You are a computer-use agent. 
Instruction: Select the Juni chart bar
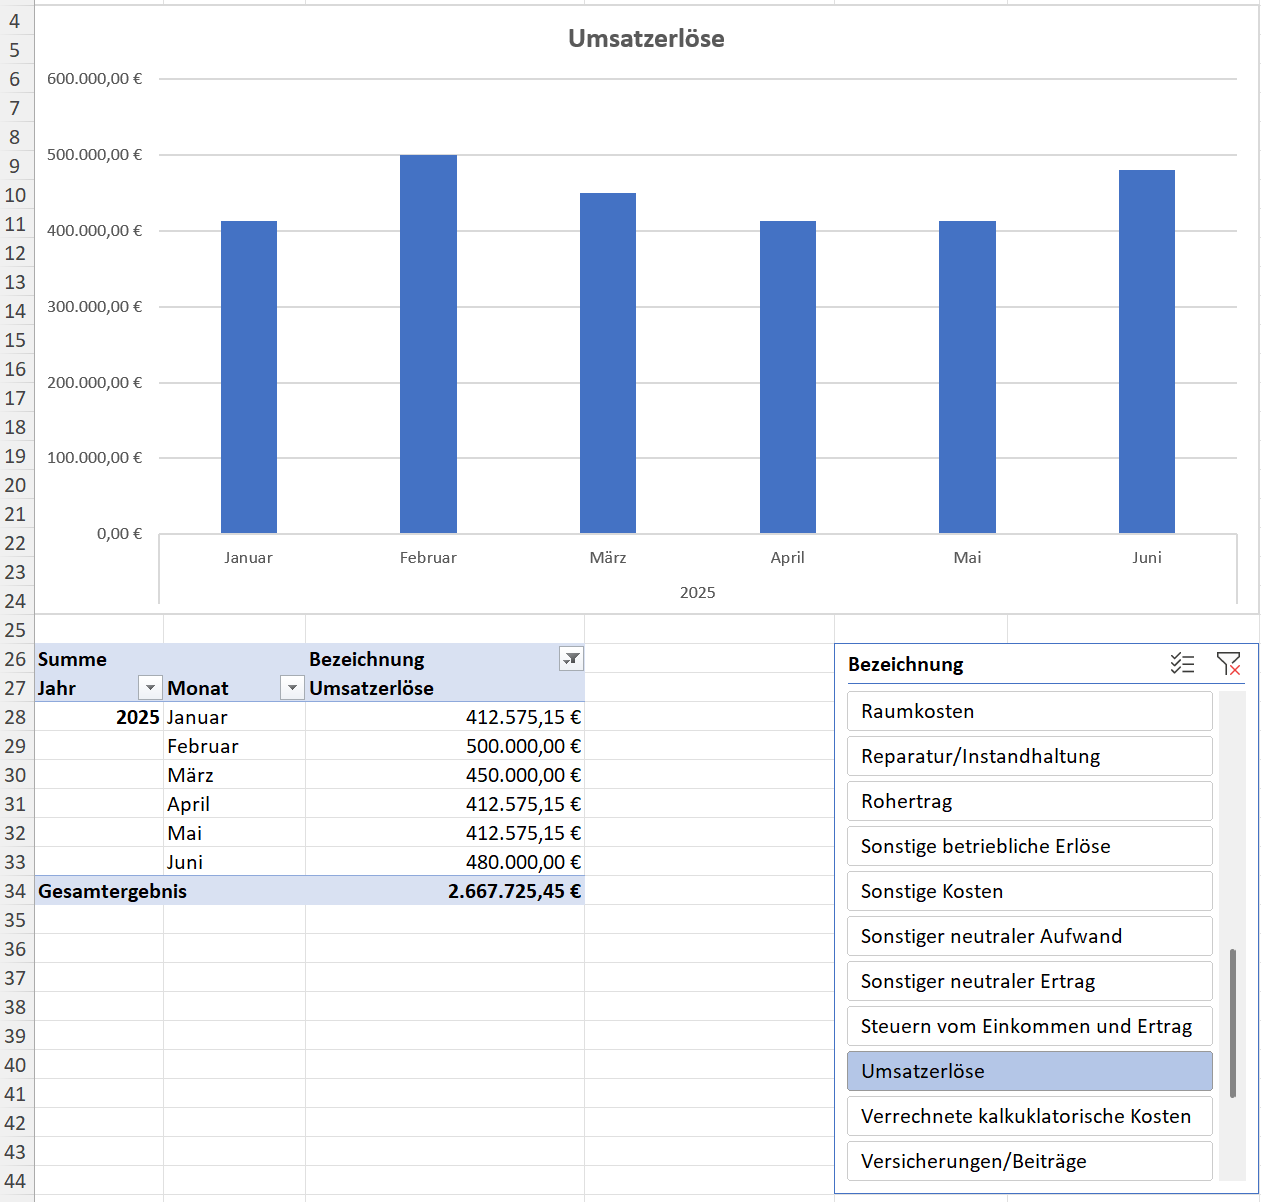(1146, 352)
